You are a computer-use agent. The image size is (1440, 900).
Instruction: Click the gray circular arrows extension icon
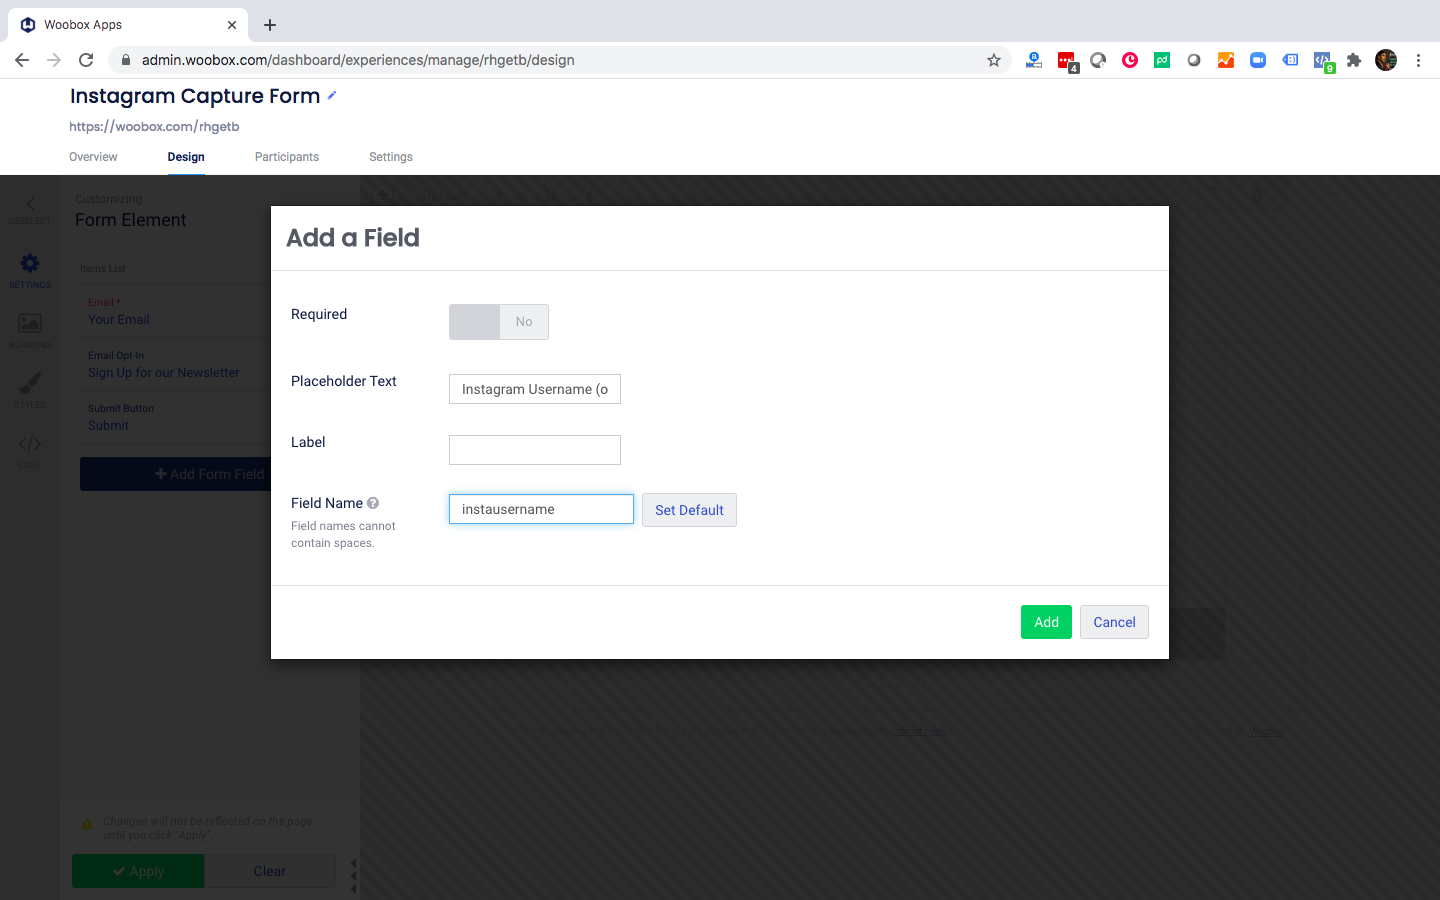click(1098, 60)
